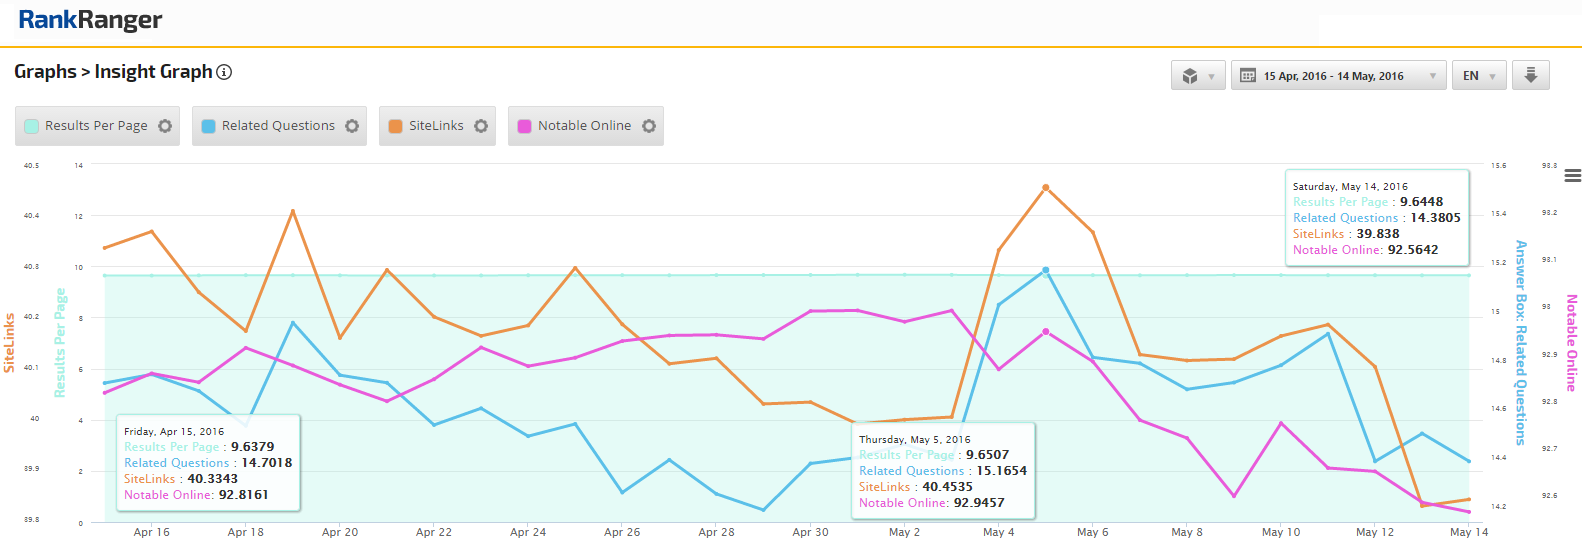
Task: Click the RankRanger logo
Action: (90, 20)
